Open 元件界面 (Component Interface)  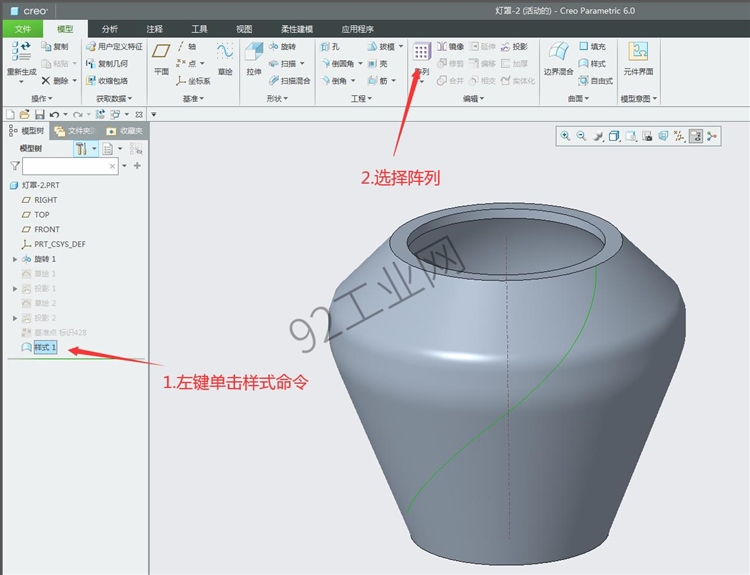(x=638, y=58)
